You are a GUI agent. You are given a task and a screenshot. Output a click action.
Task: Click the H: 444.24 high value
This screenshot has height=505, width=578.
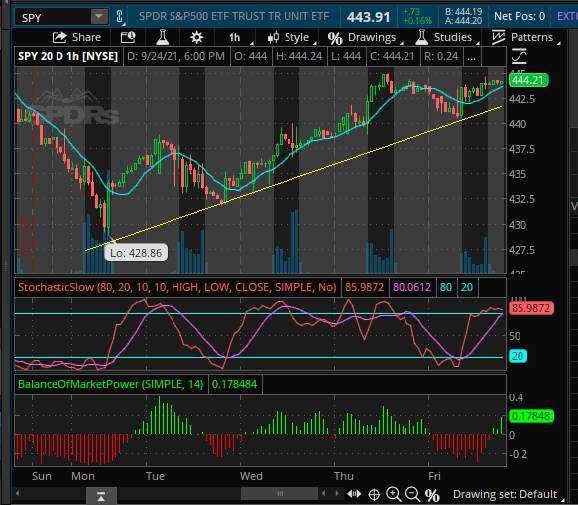(299, 56)
